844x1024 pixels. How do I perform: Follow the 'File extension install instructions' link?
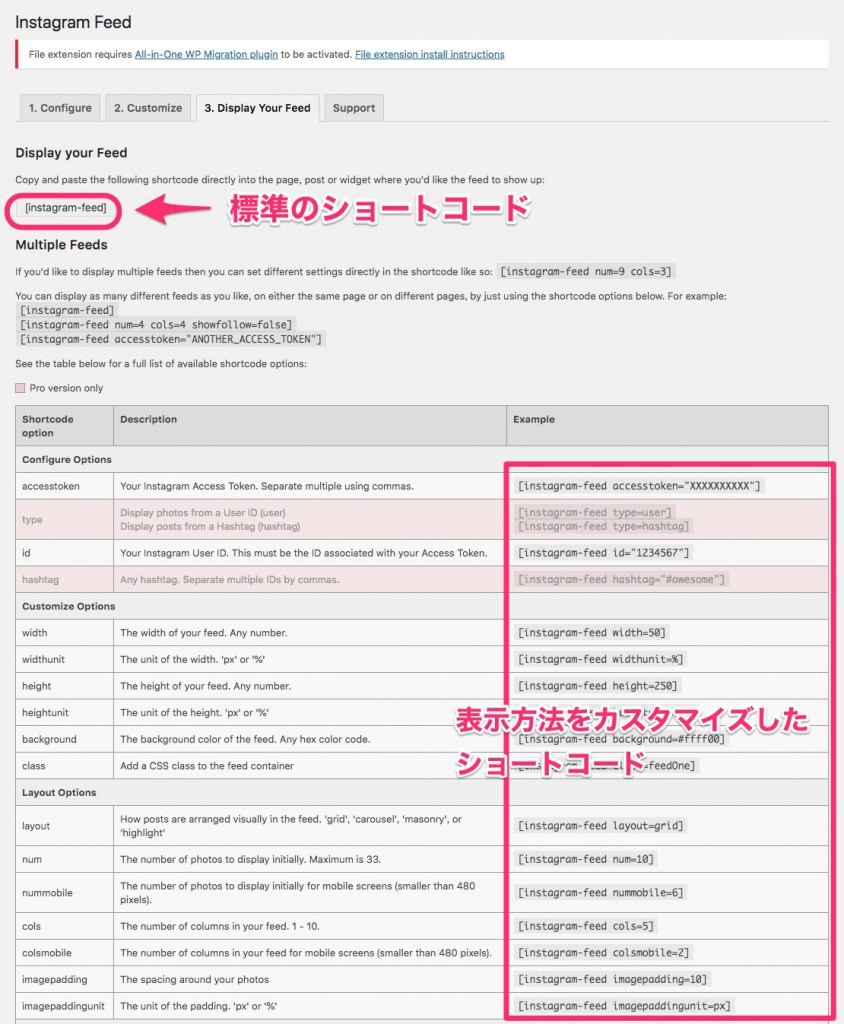tap(430, 54)
